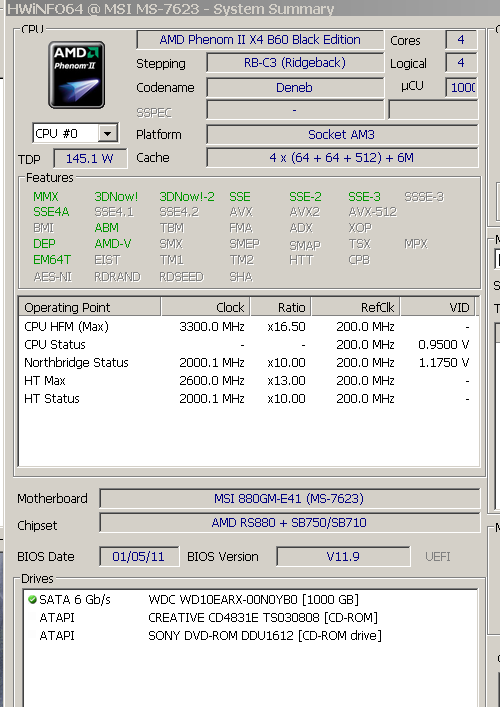This screenshot has height=707, width=500.
Task: Select the CPU HFM (Max) row
Action: point(248,326)
